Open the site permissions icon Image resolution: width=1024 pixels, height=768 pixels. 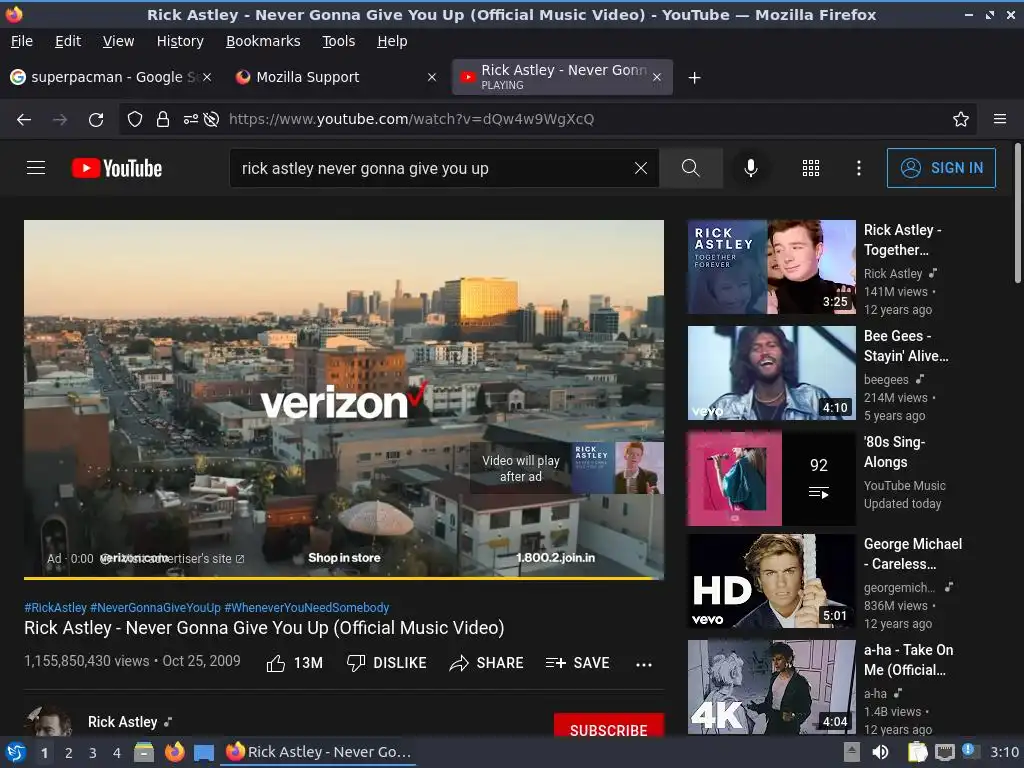[x=191, y=119]
